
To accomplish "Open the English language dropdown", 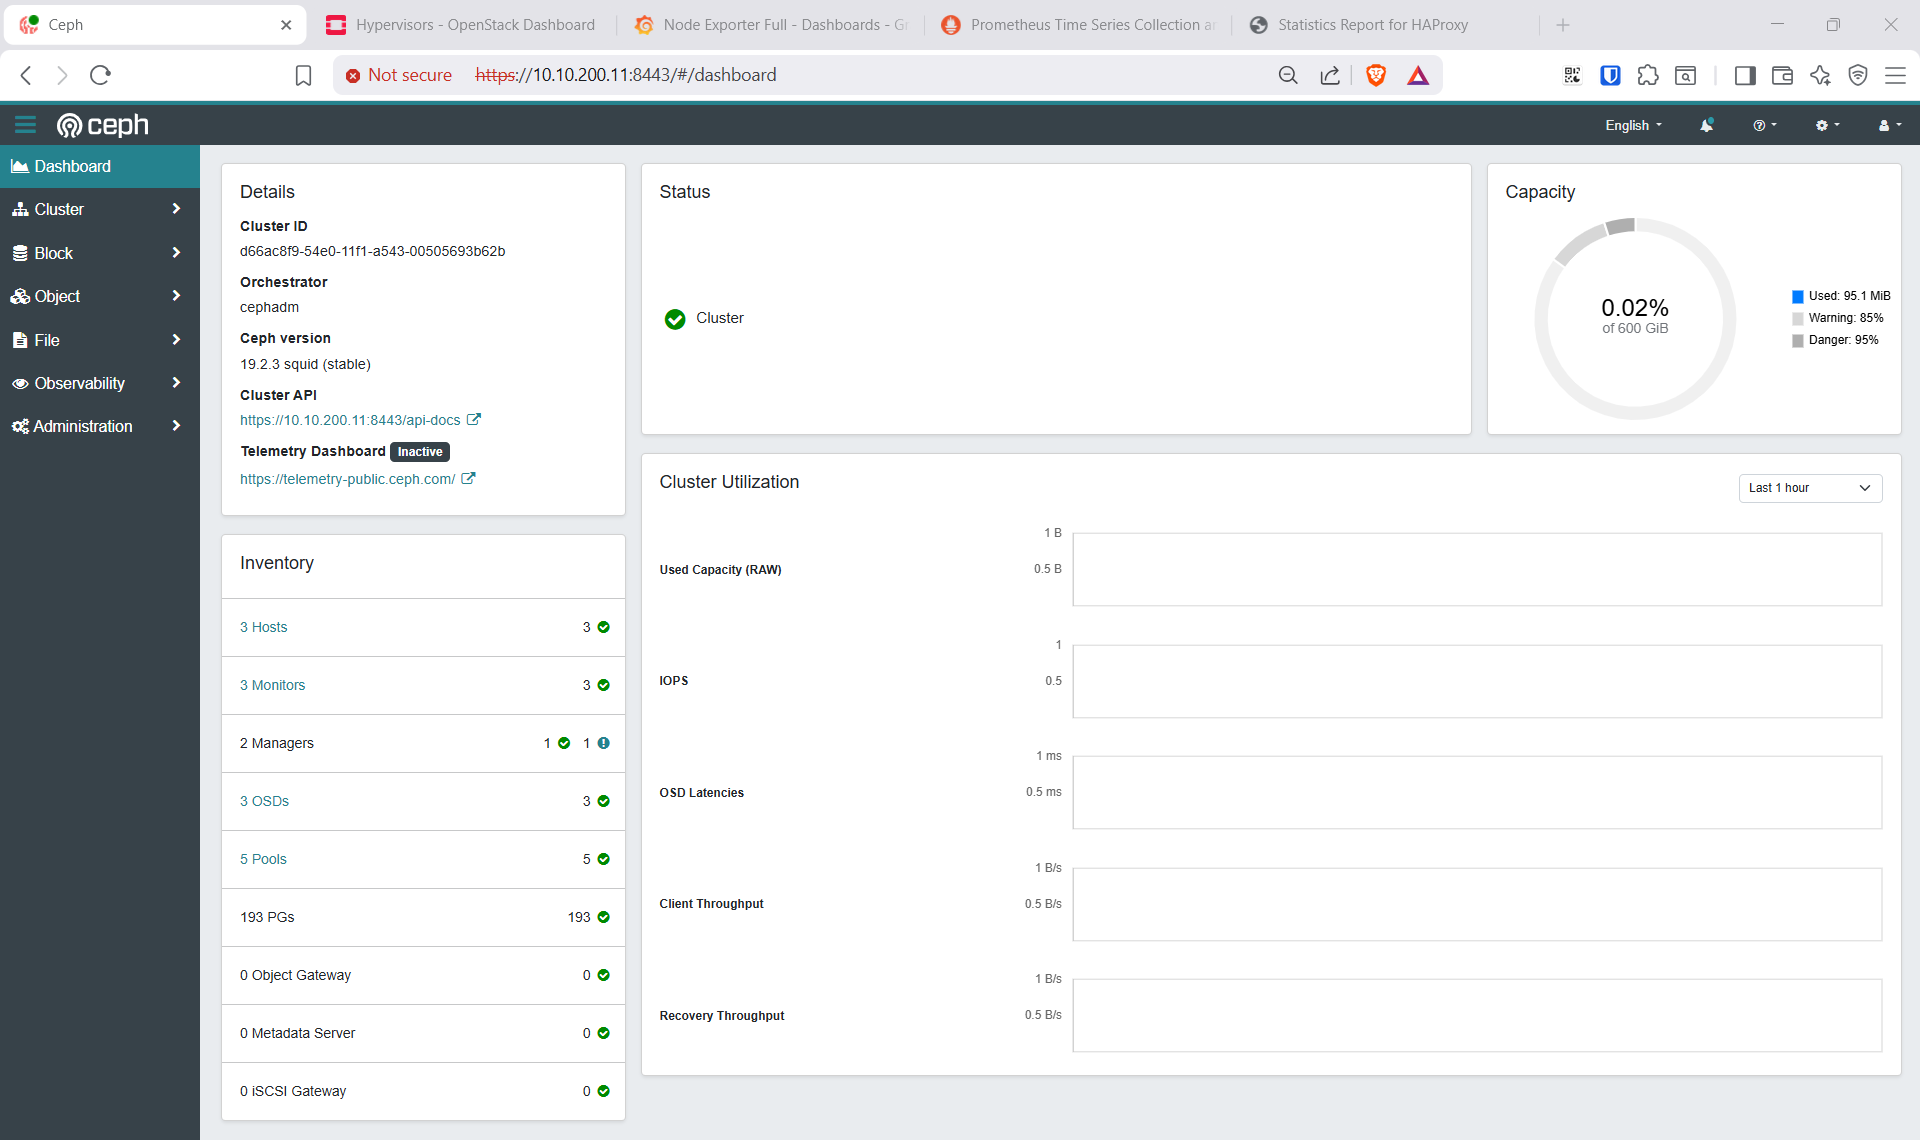I will 1634,125.
